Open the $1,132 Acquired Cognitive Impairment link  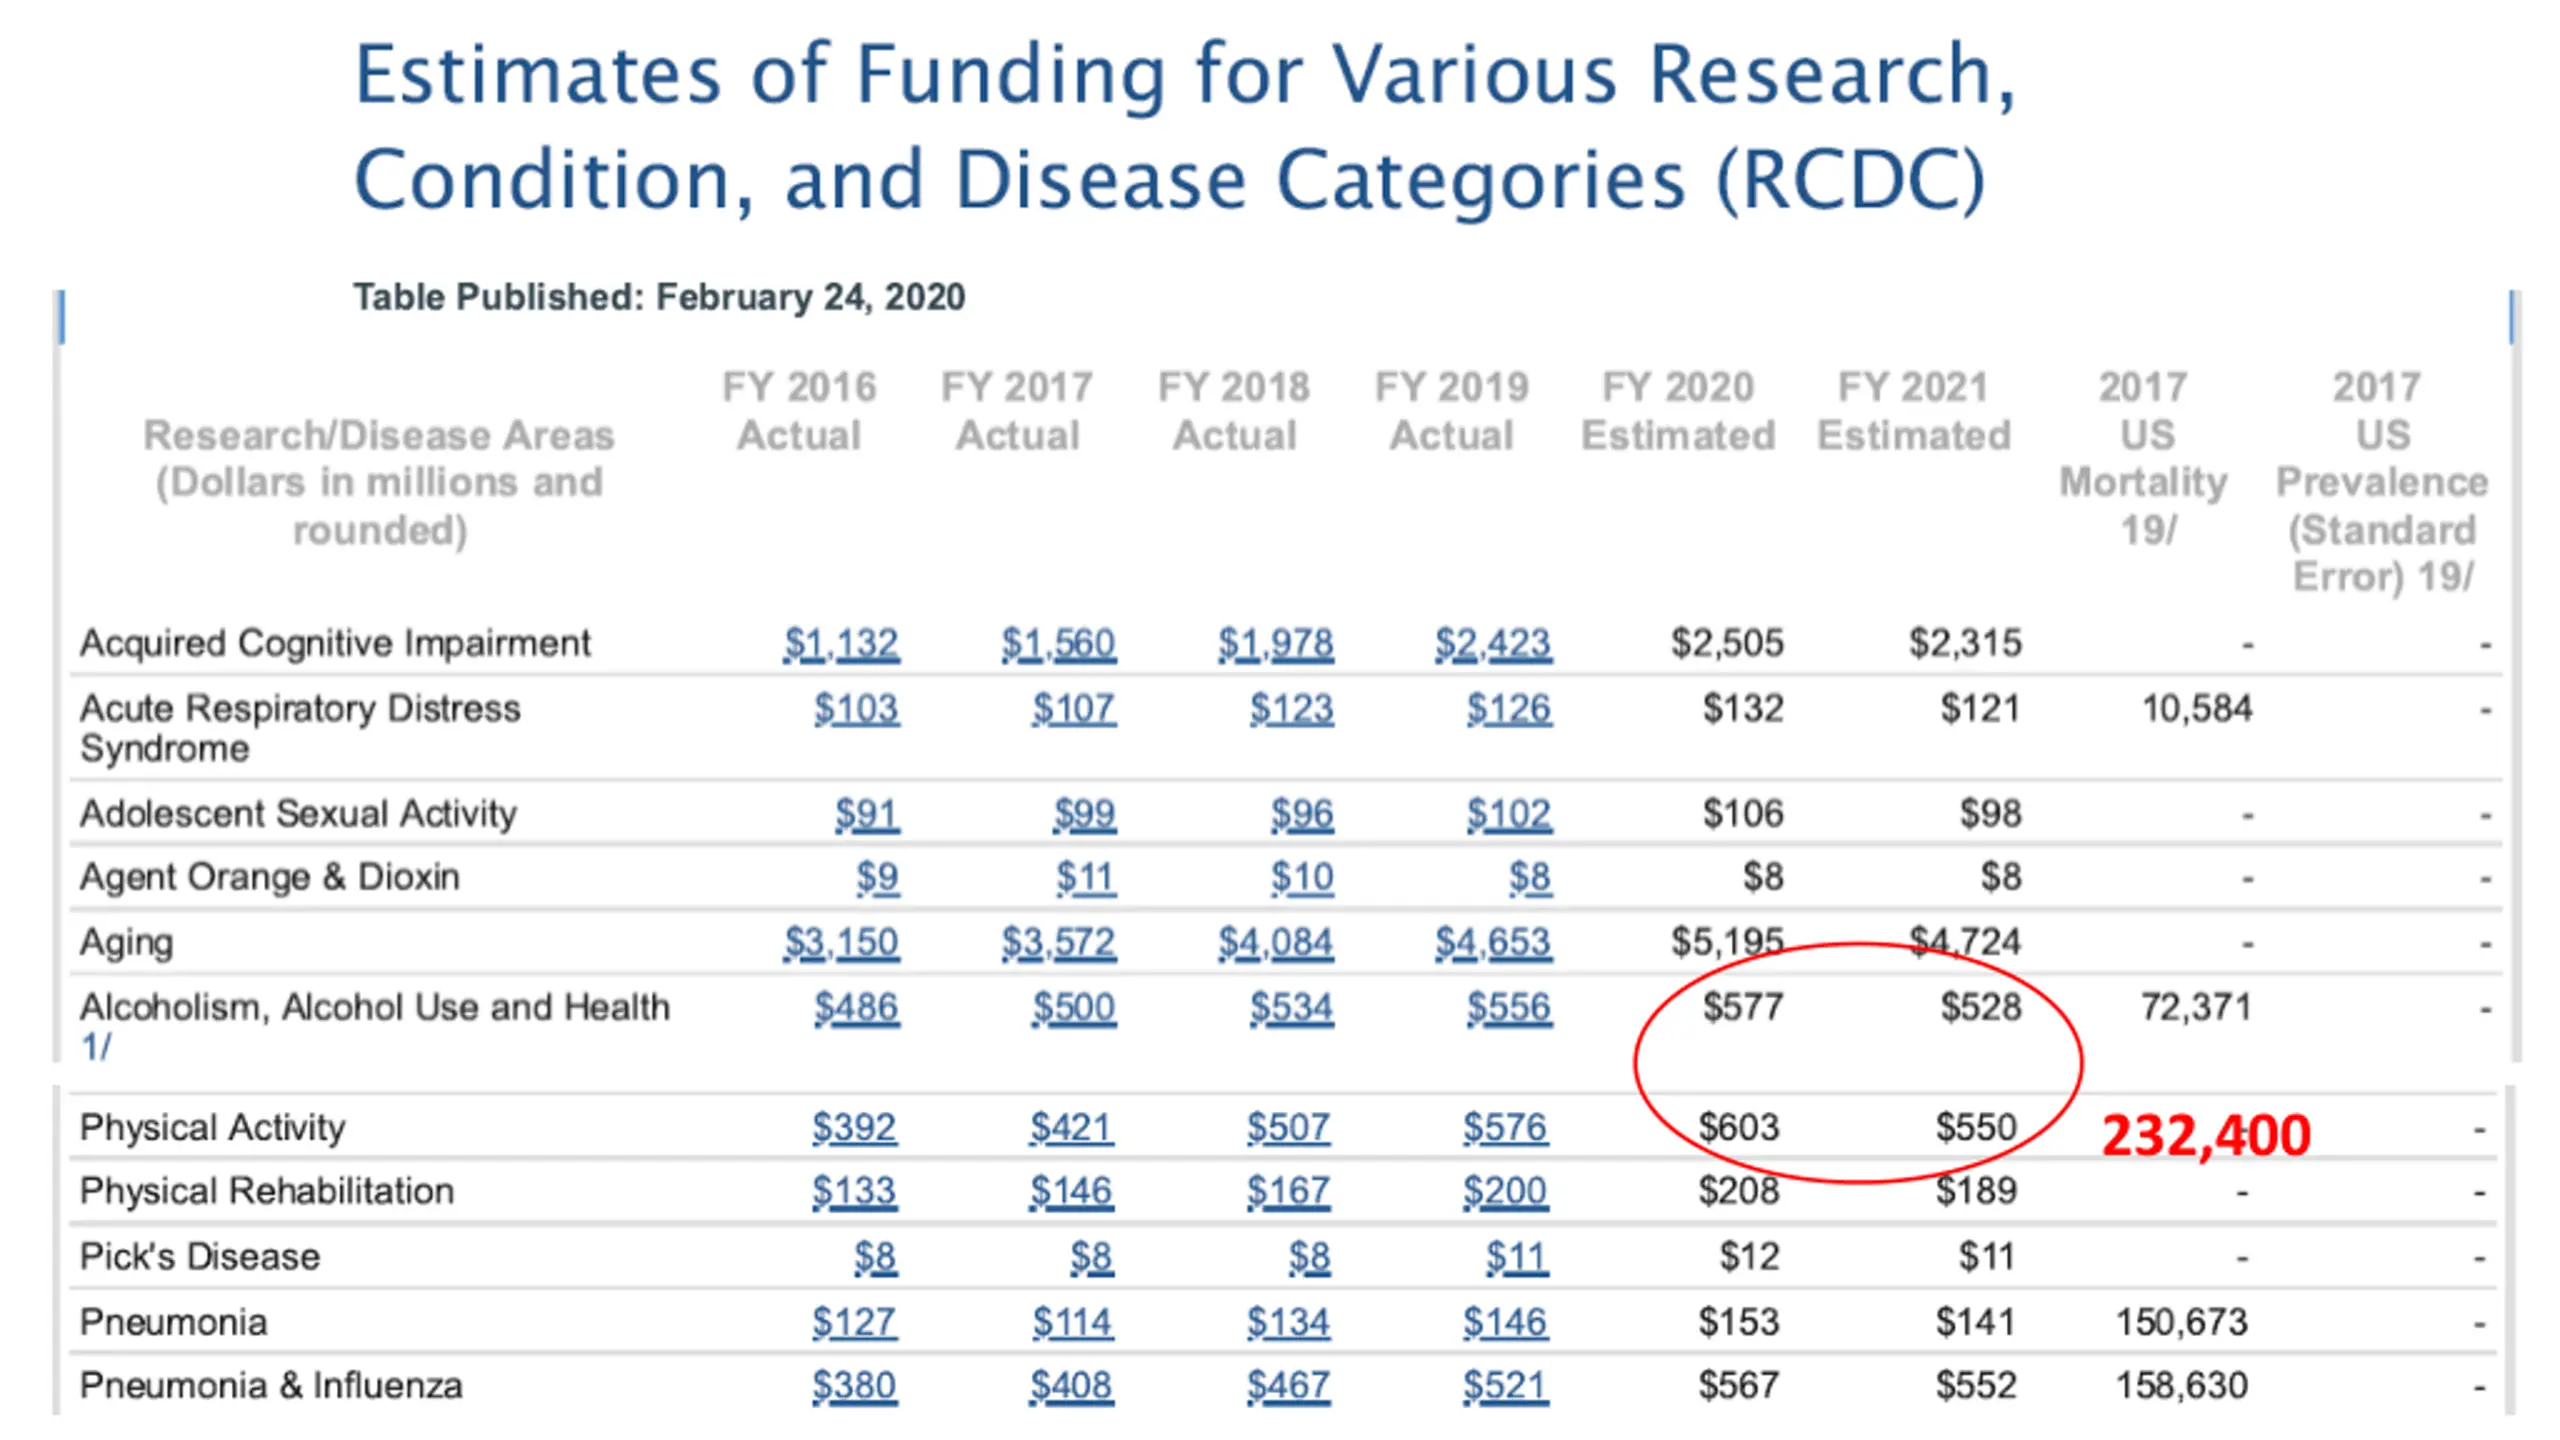[x=840, y=643]
